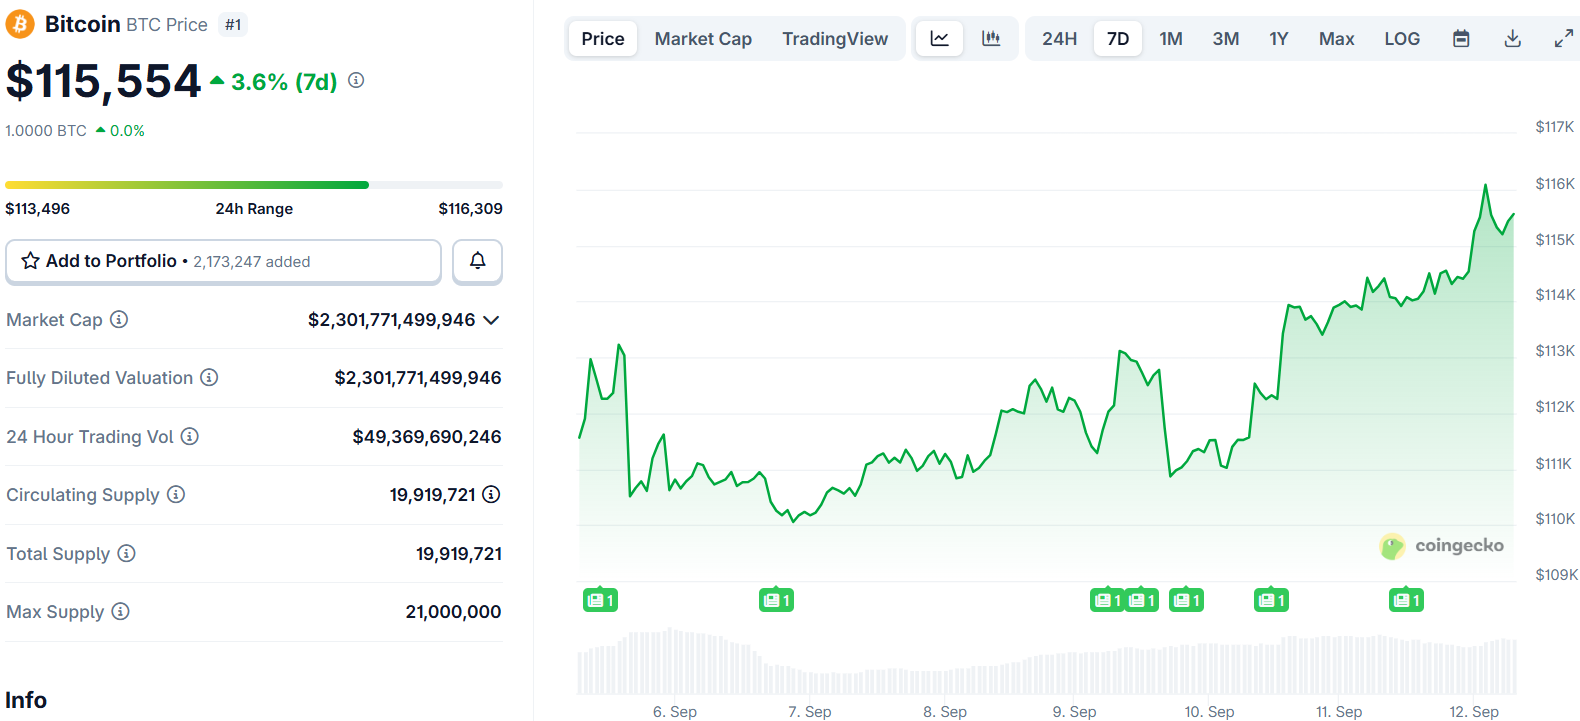This screenshot has height=721, width=1580.
Task: Open the 7d change info icon
Action: pos(356,81)
